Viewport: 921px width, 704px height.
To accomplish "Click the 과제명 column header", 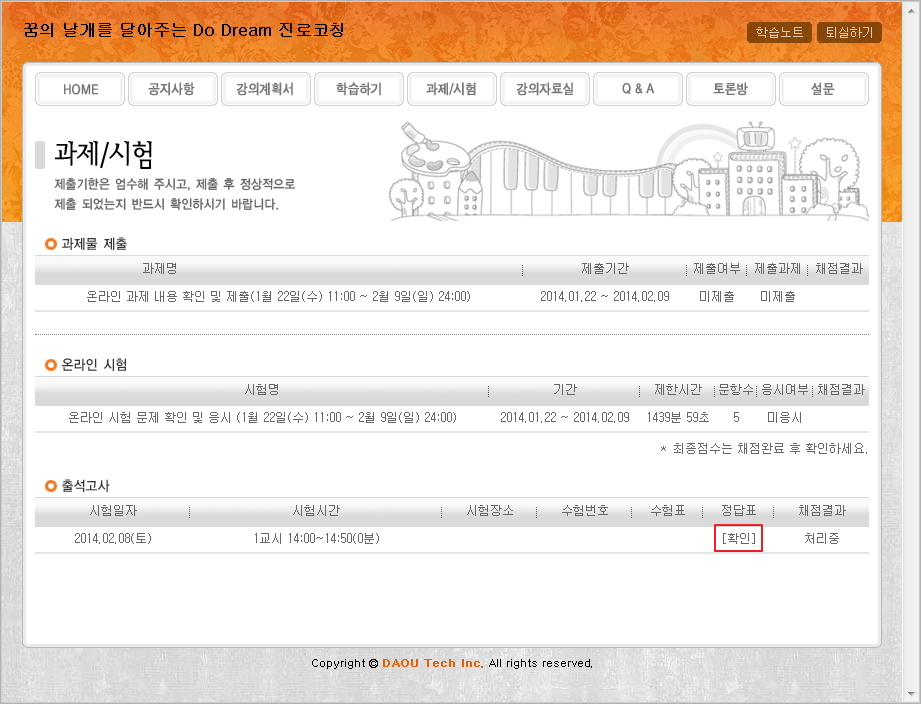I will pyautogui.click(x=159, y=268).
